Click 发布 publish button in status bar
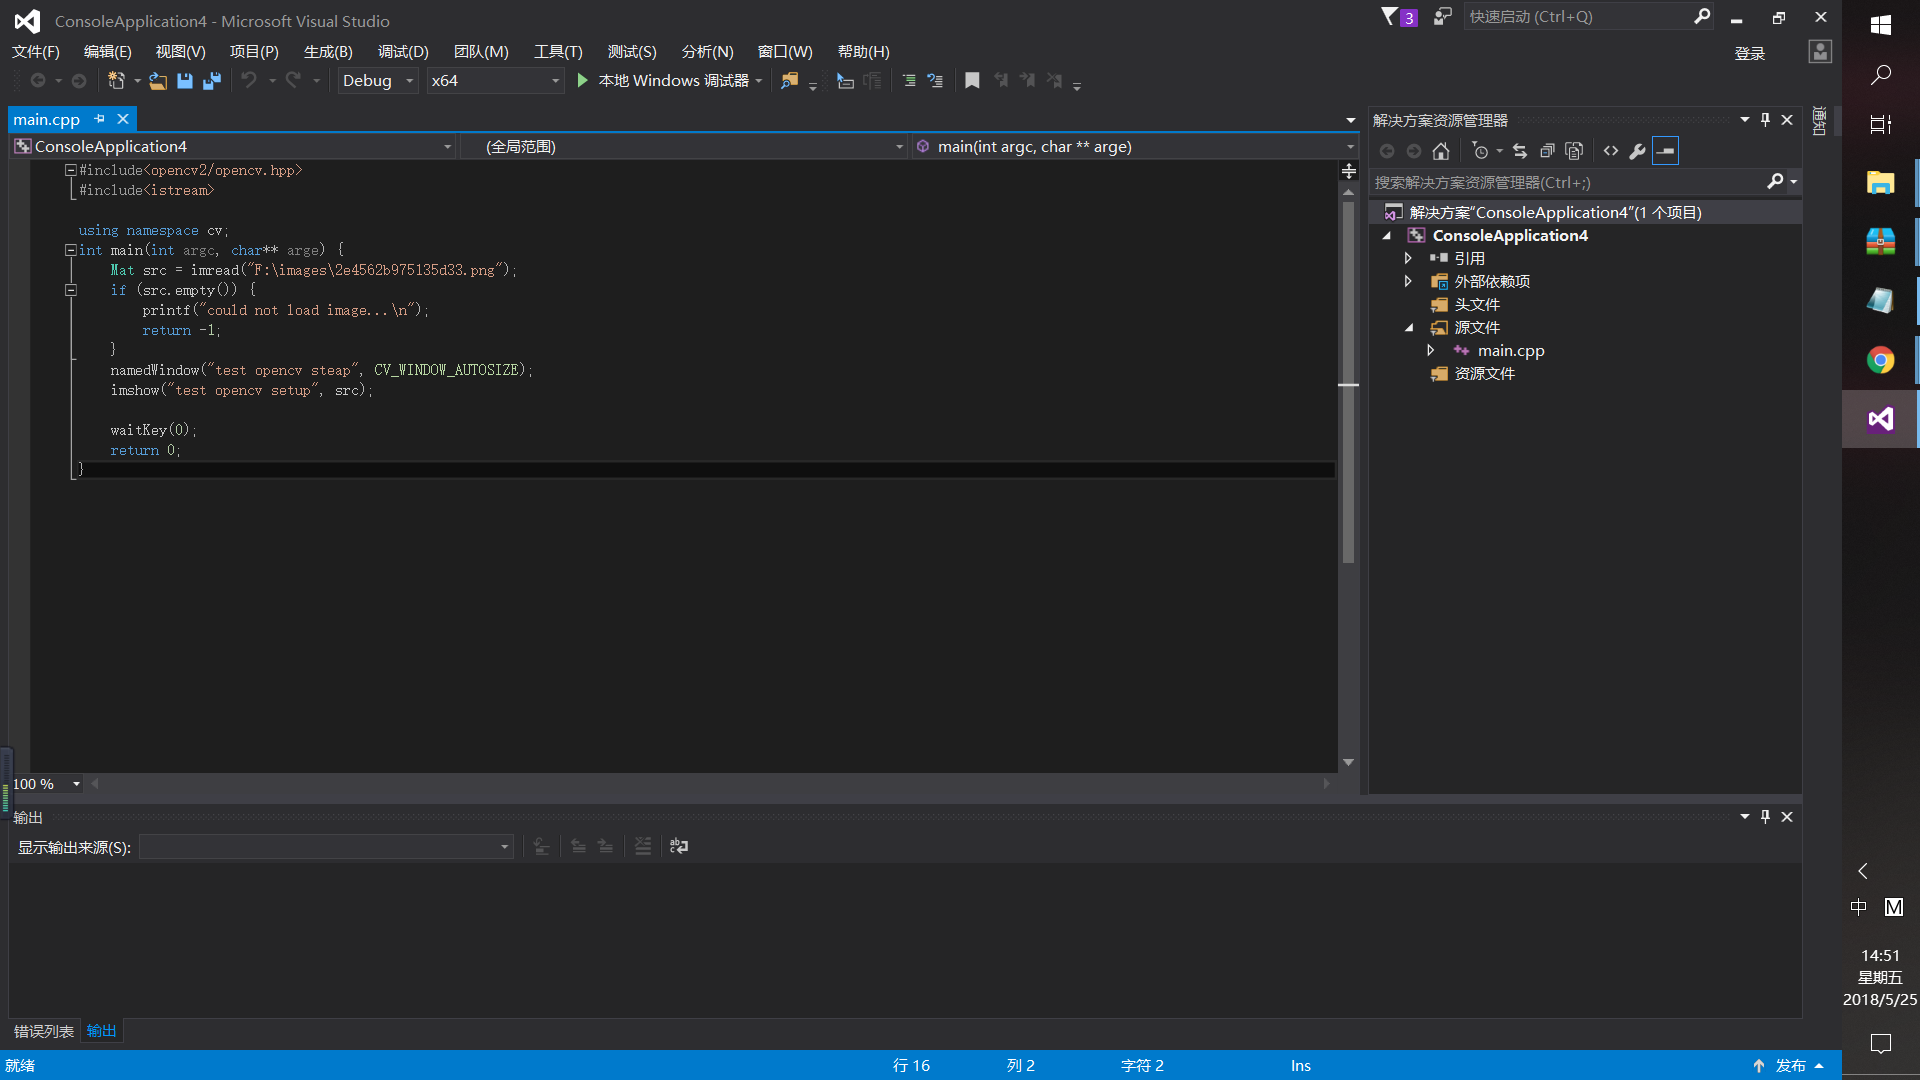 (x=1791, y=1066)
